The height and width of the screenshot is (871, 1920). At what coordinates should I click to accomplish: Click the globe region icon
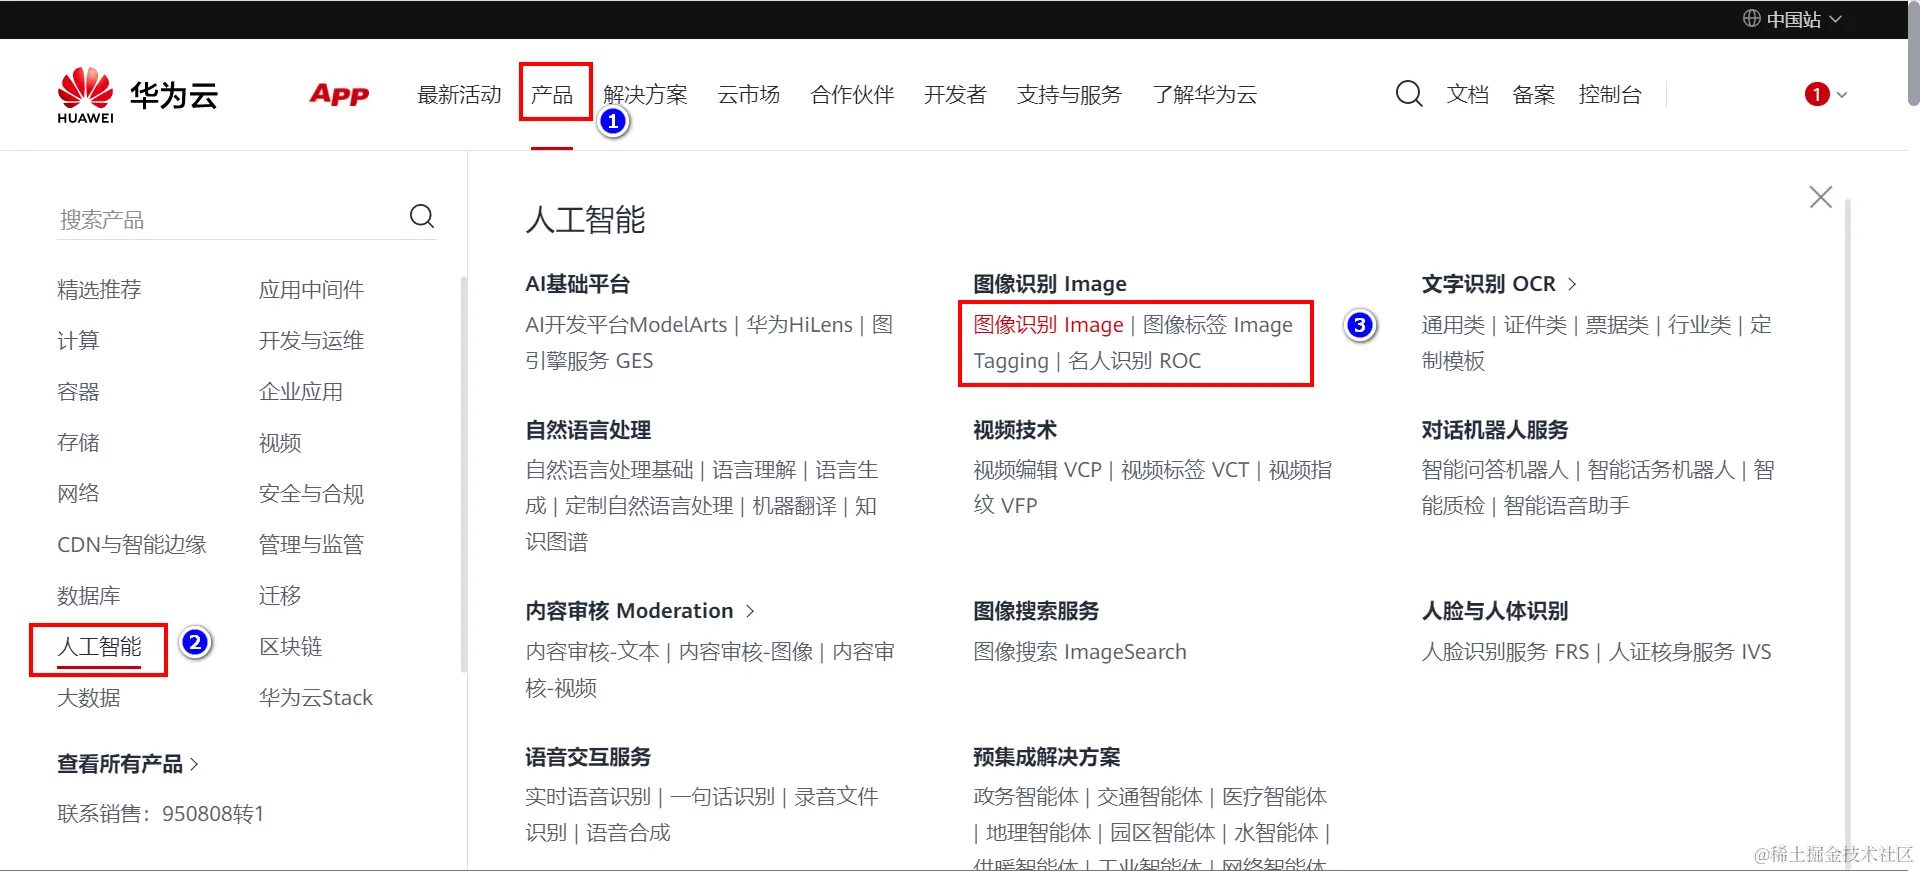point(1752,18)
